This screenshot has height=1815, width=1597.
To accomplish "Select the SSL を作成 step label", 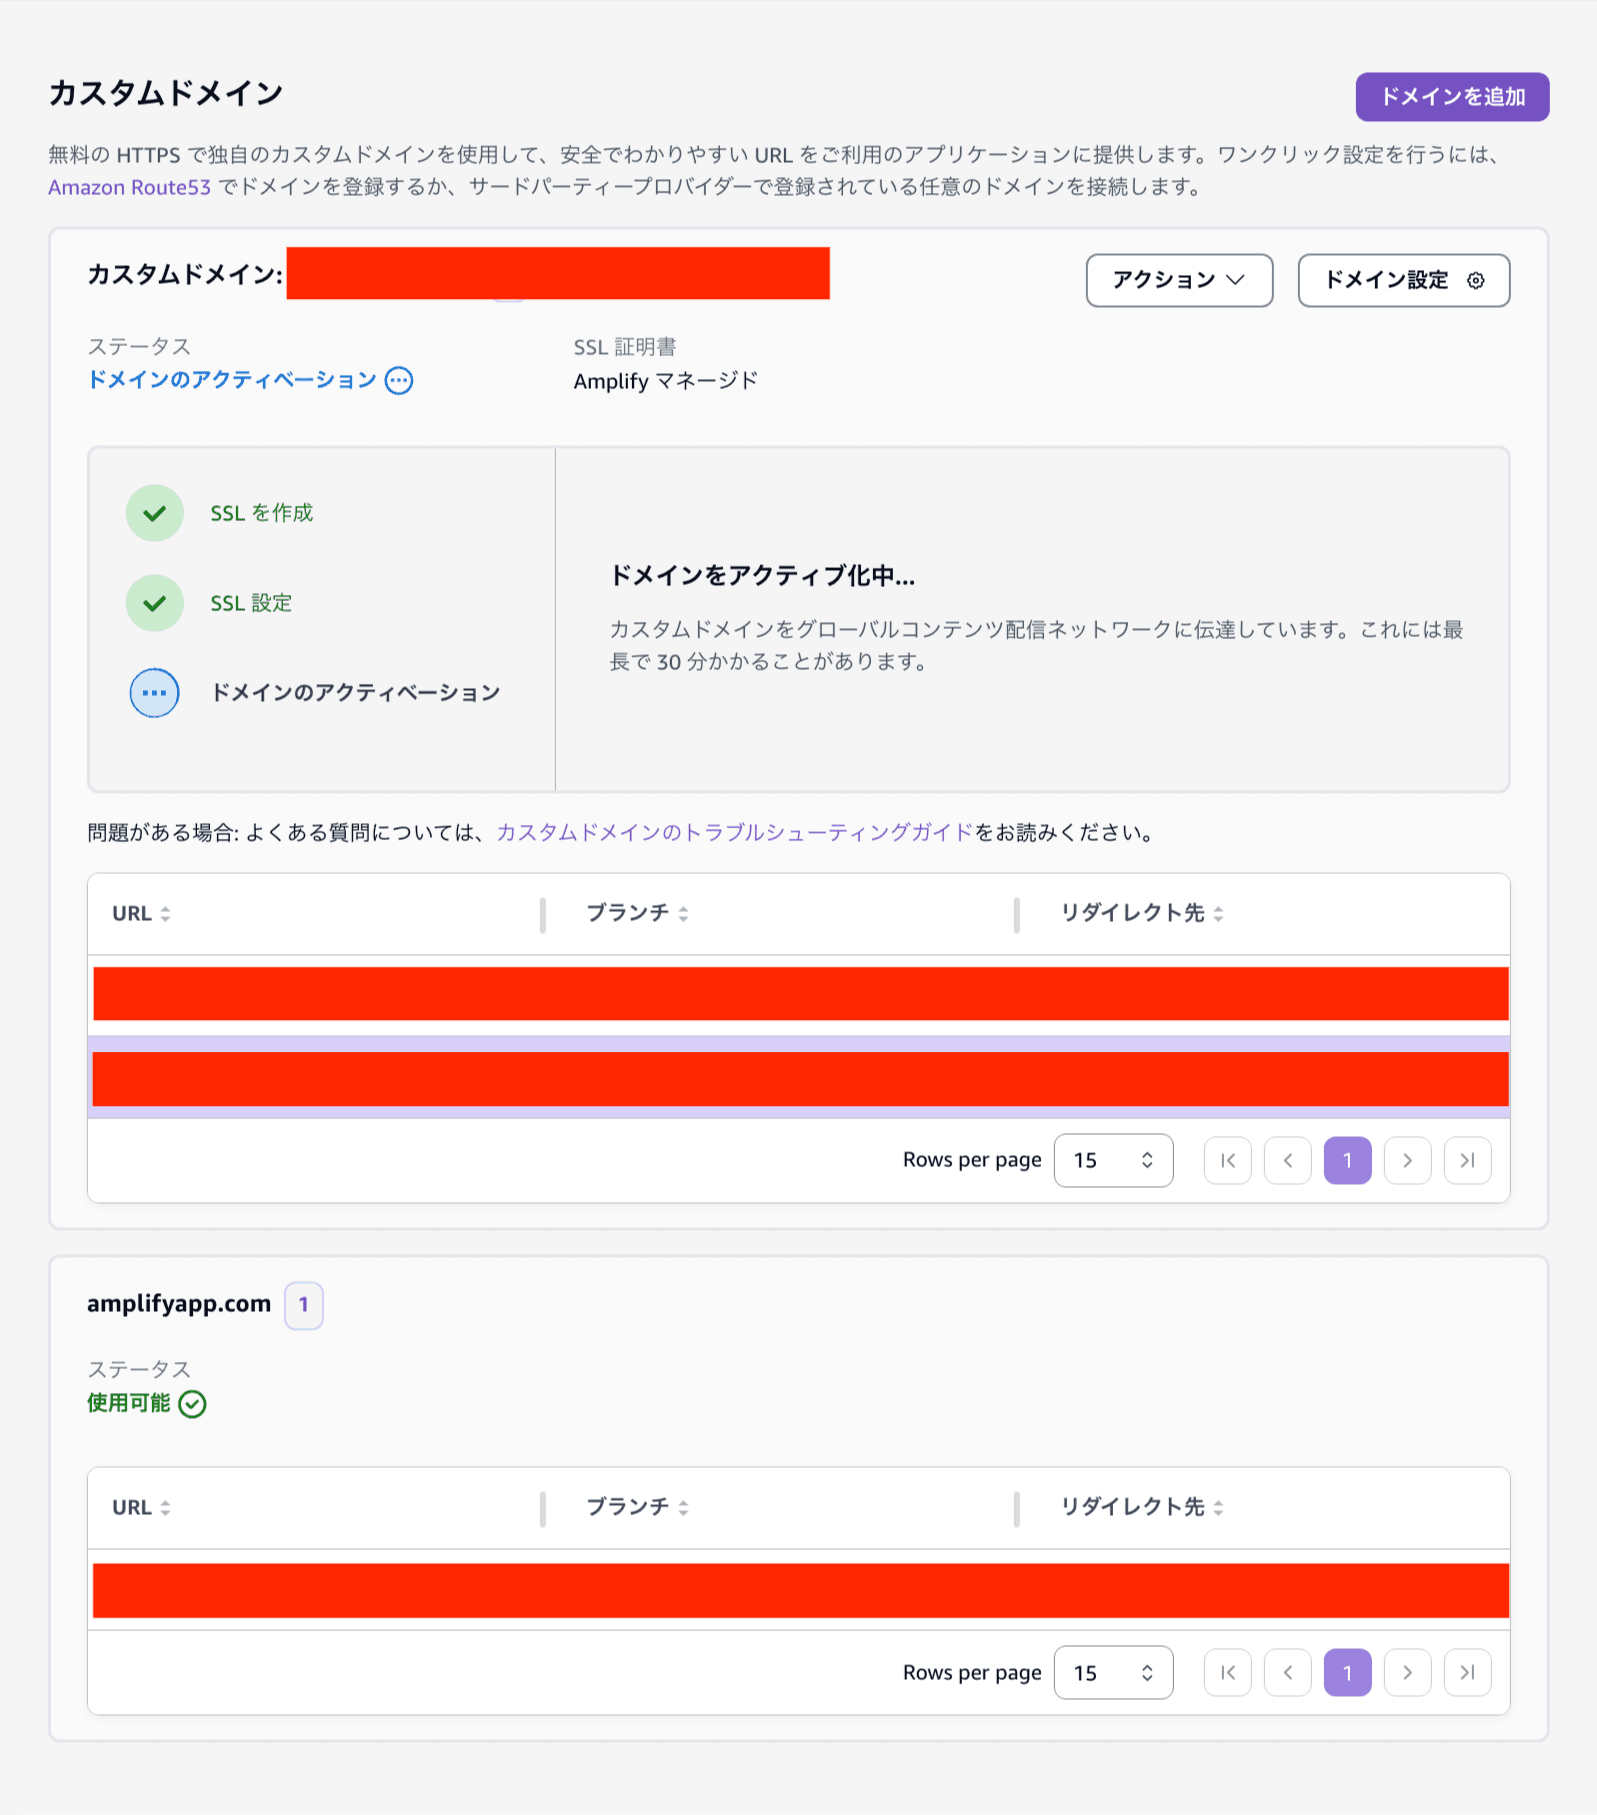I will pyautogui.click(x=262, y=513).
